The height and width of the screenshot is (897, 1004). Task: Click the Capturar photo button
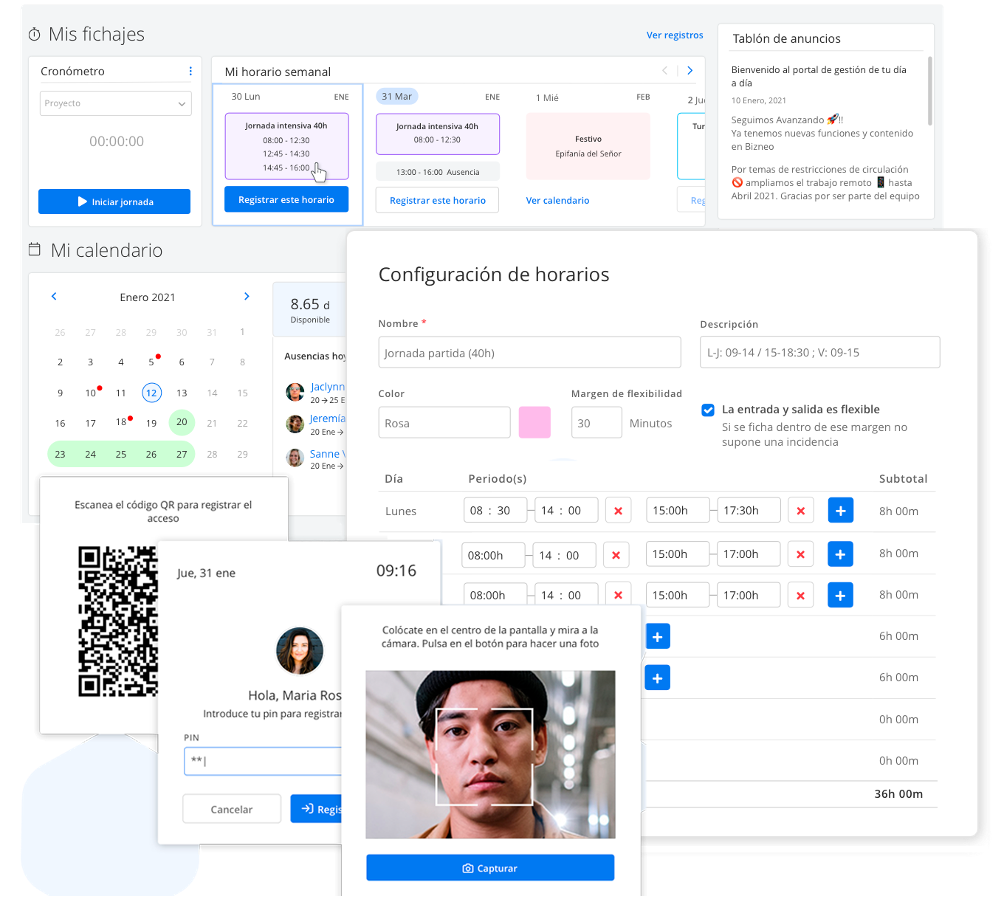tap(490, 868)
